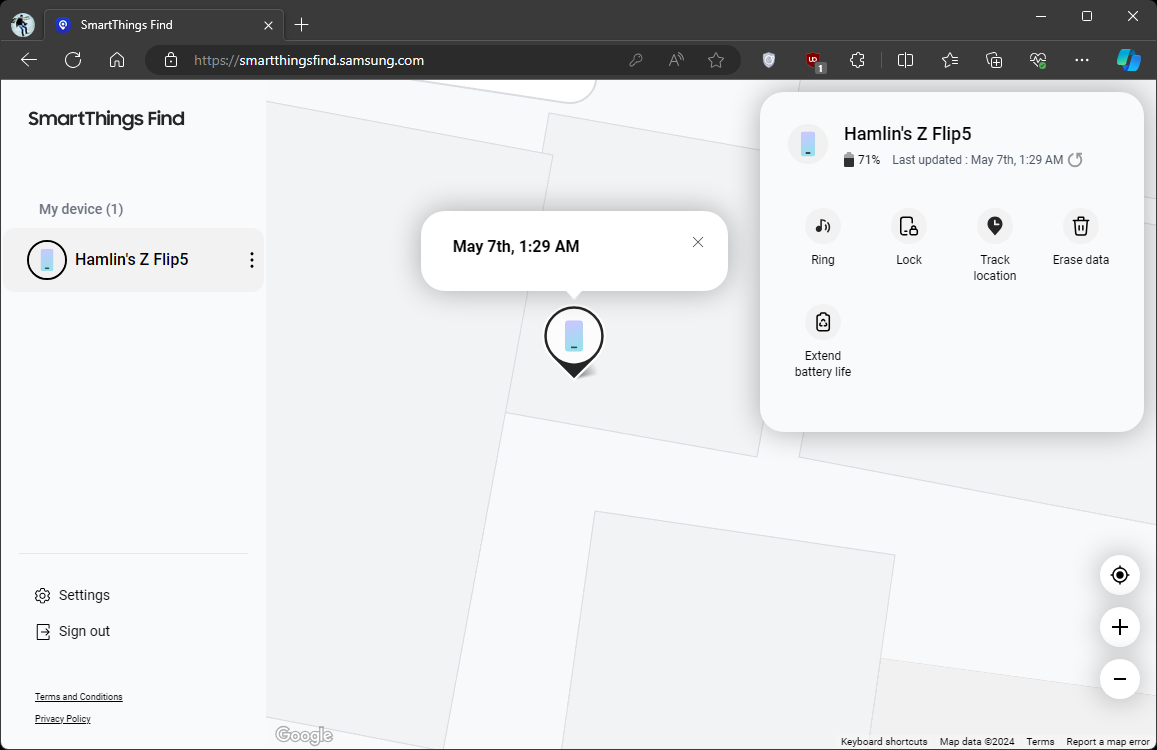Open a new browser tab
Viewport: 1157px width, 750px height.
coord(301,24)
